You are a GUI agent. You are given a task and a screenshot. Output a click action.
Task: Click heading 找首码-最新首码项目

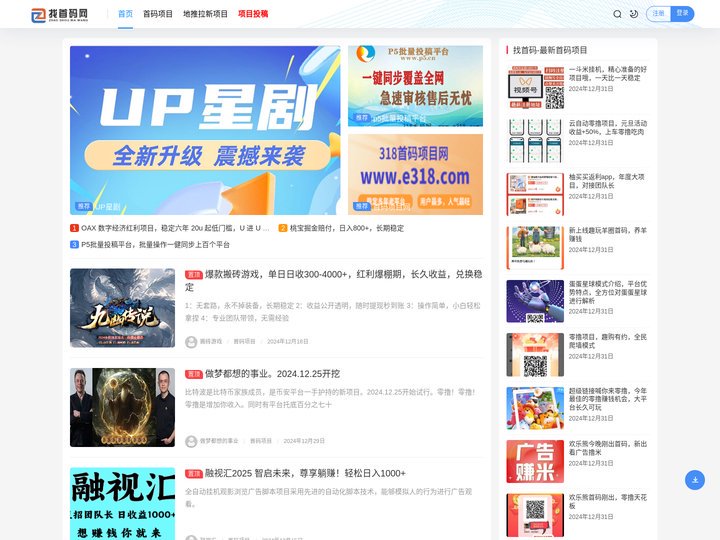click(550, 50)
